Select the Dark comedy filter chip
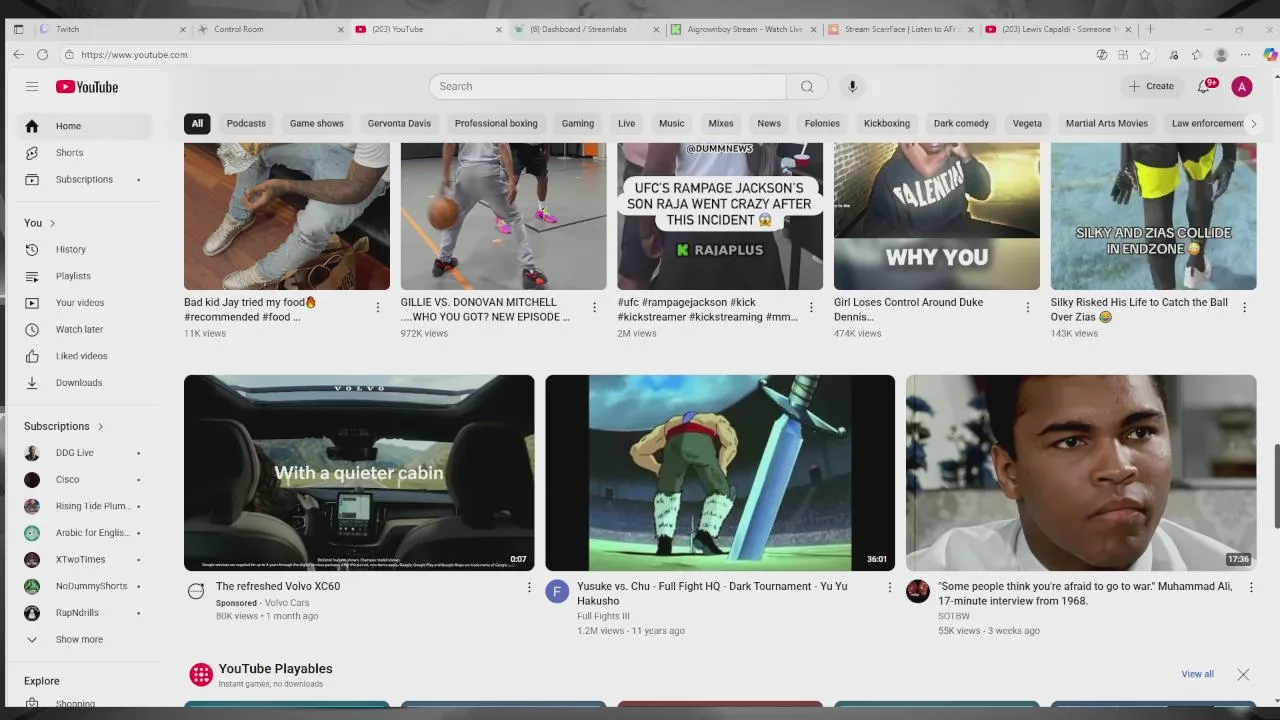Viewport: 1280px width, 720px height. (x=961, y=124)
